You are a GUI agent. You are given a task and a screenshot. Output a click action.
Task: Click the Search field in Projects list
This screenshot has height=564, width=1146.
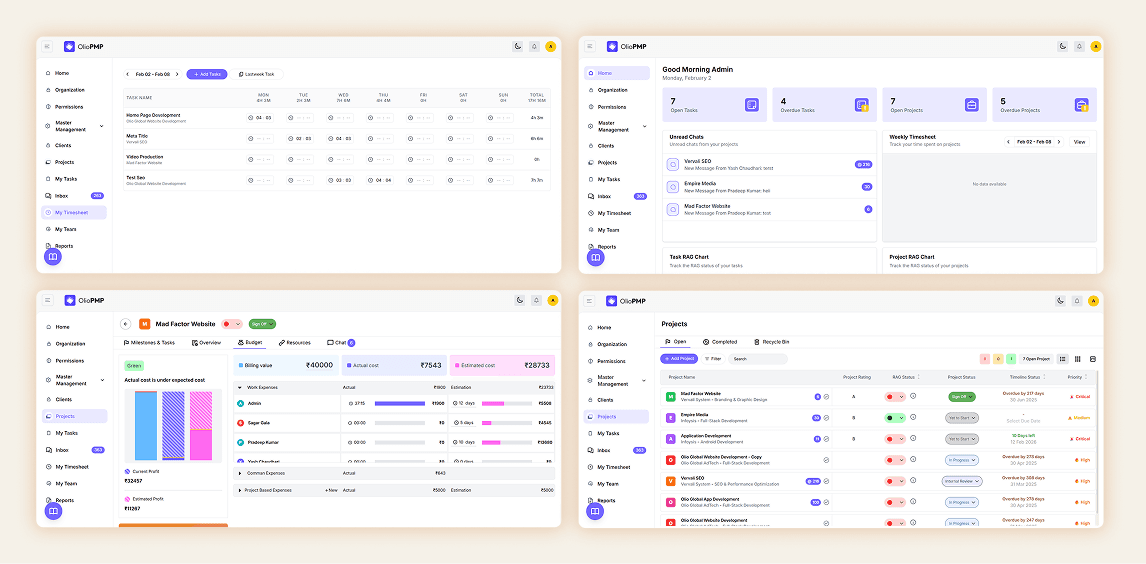757,359
